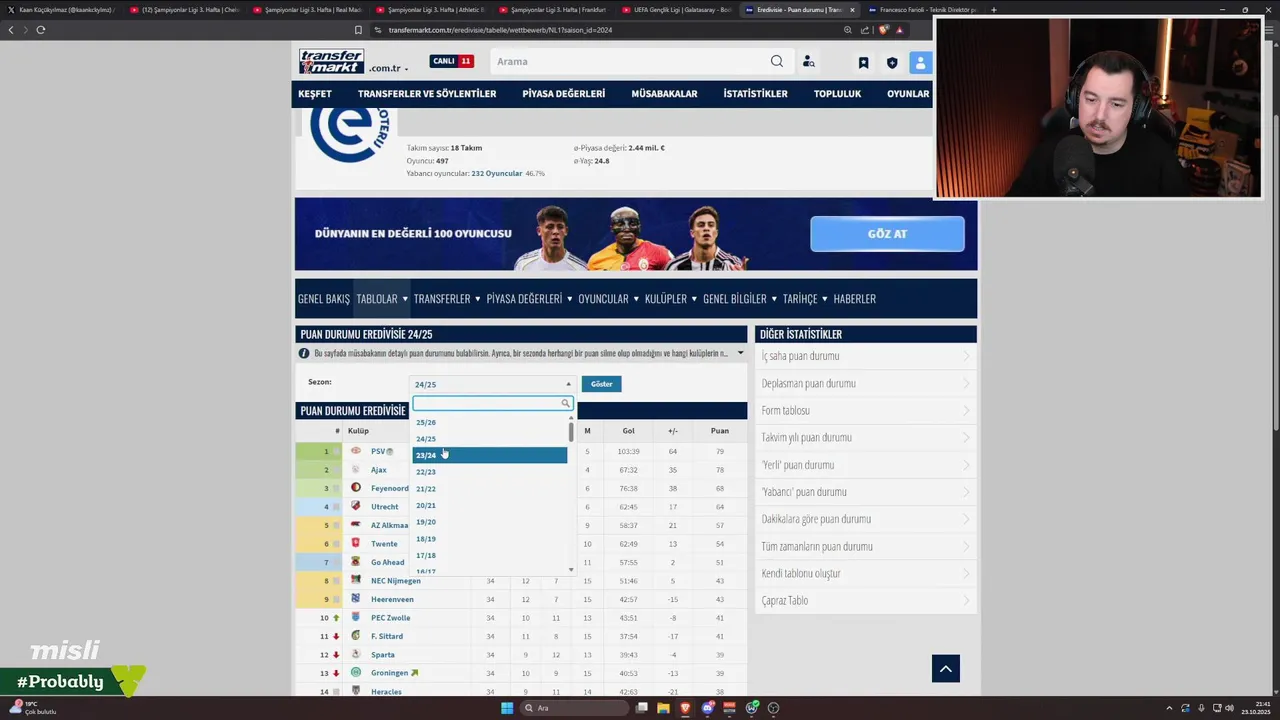Screen dimensions: 1280x720
Task: Click the Twente club crest icon
Action: click(x=355, y=543)
